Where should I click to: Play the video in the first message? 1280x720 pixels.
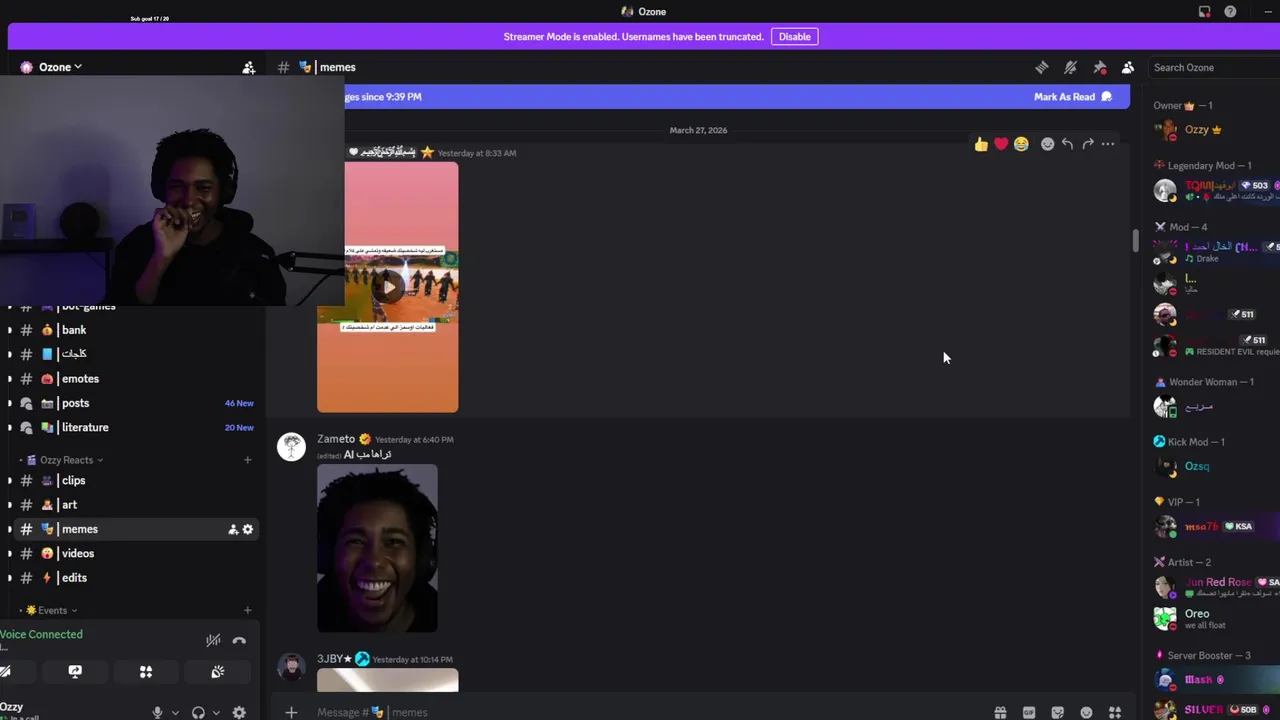tap(388, 287)
